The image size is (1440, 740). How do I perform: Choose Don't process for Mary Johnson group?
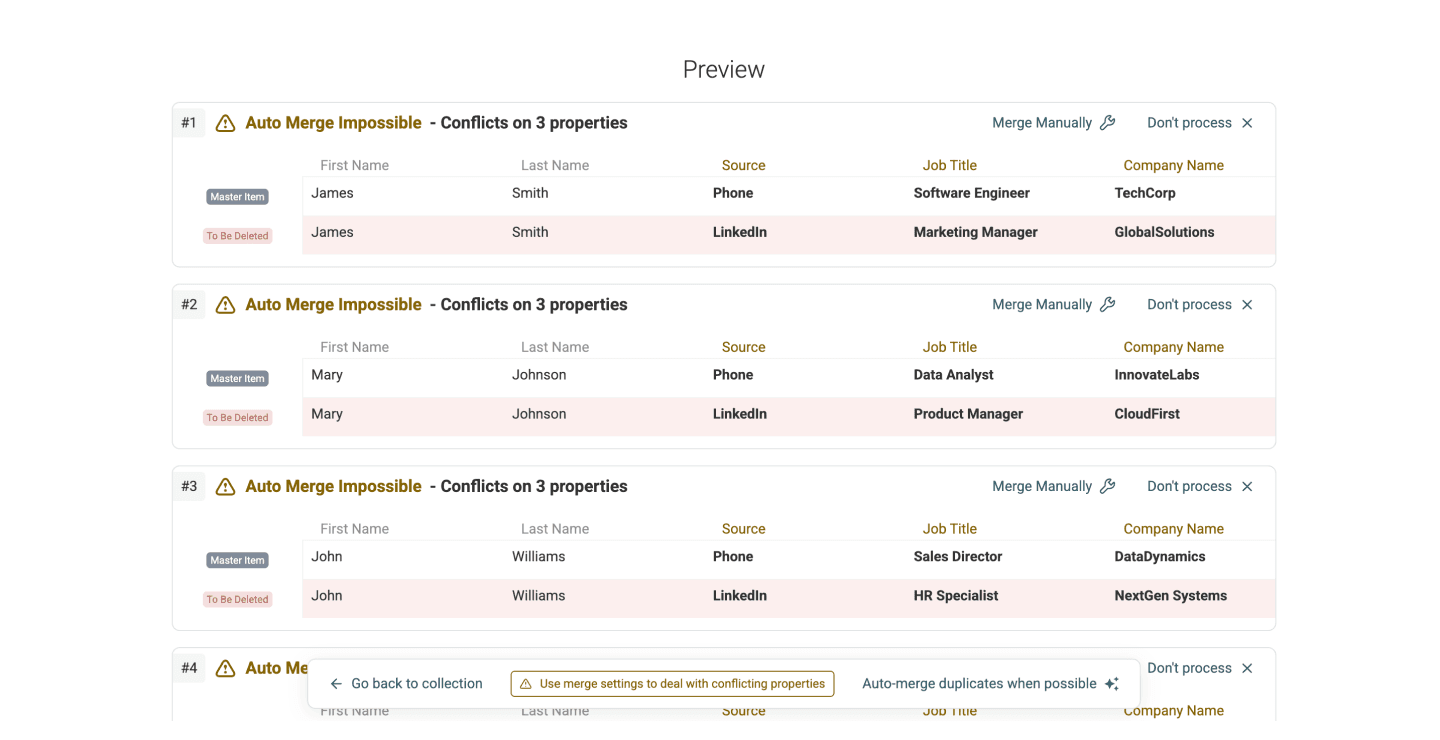(x=1189, y=305)
